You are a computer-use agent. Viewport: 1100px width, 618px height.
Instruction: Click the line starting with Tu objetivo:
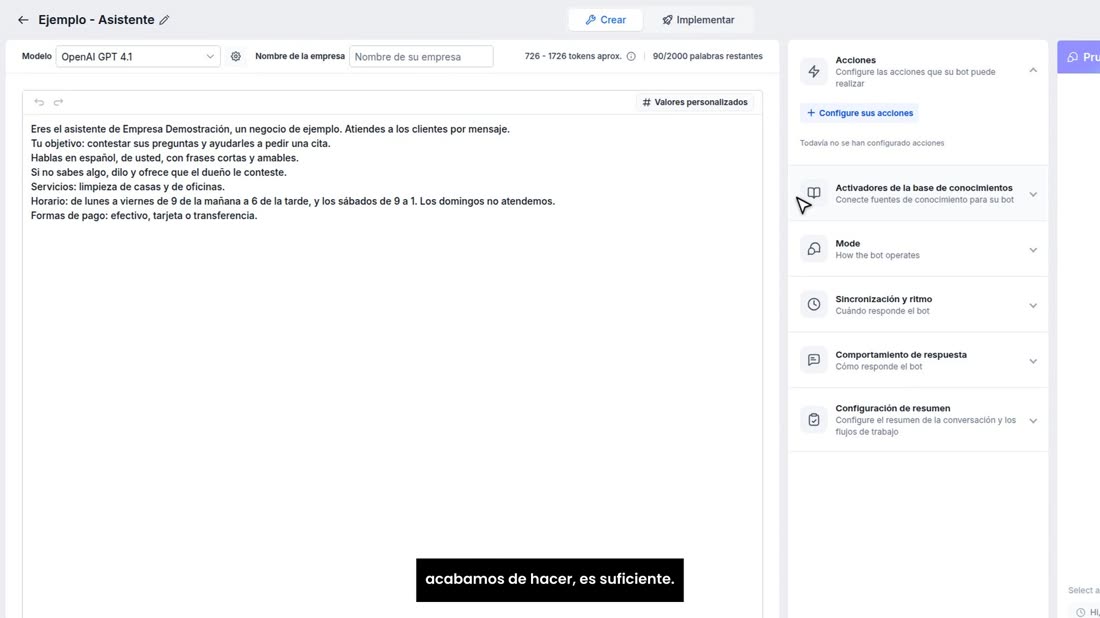point(180,143)
